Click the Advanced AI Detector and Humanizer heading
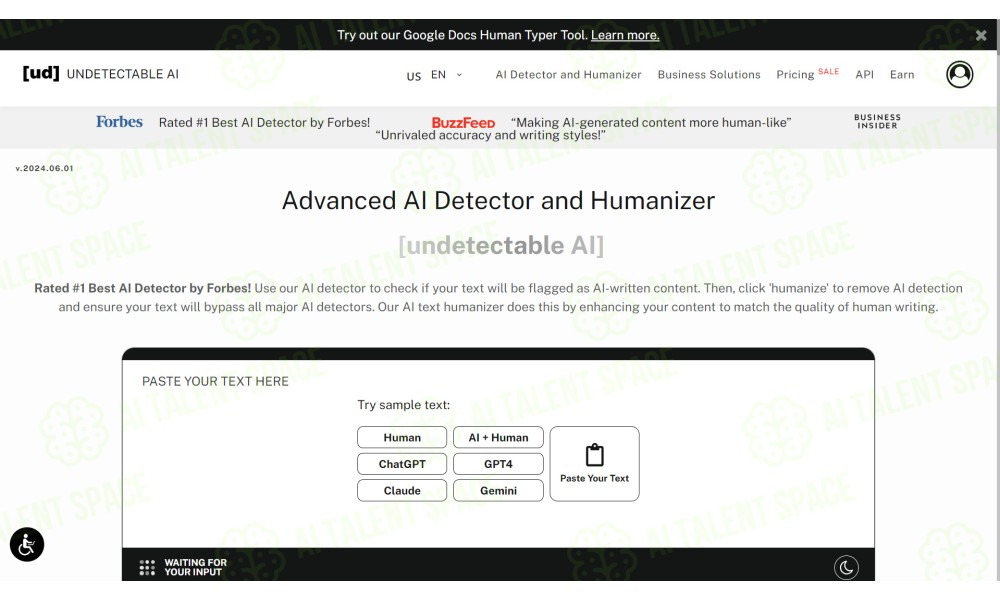This screenshot has width=1000, height=600. [x=498, y=201]
